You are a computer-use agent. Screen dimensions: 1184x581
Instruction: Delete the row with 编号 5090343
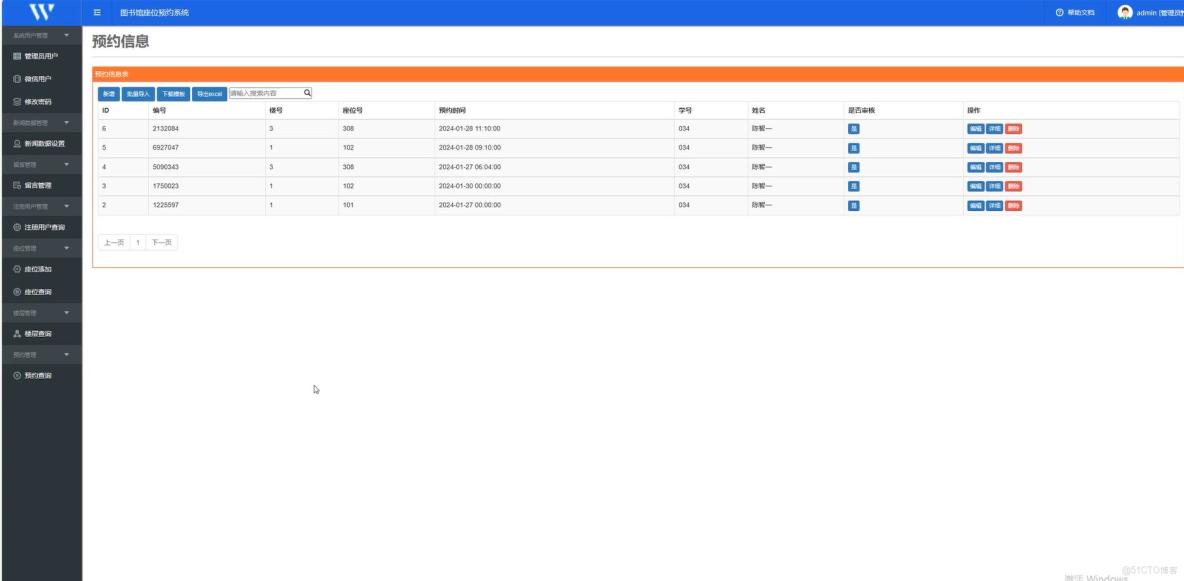coord(1013,167)
